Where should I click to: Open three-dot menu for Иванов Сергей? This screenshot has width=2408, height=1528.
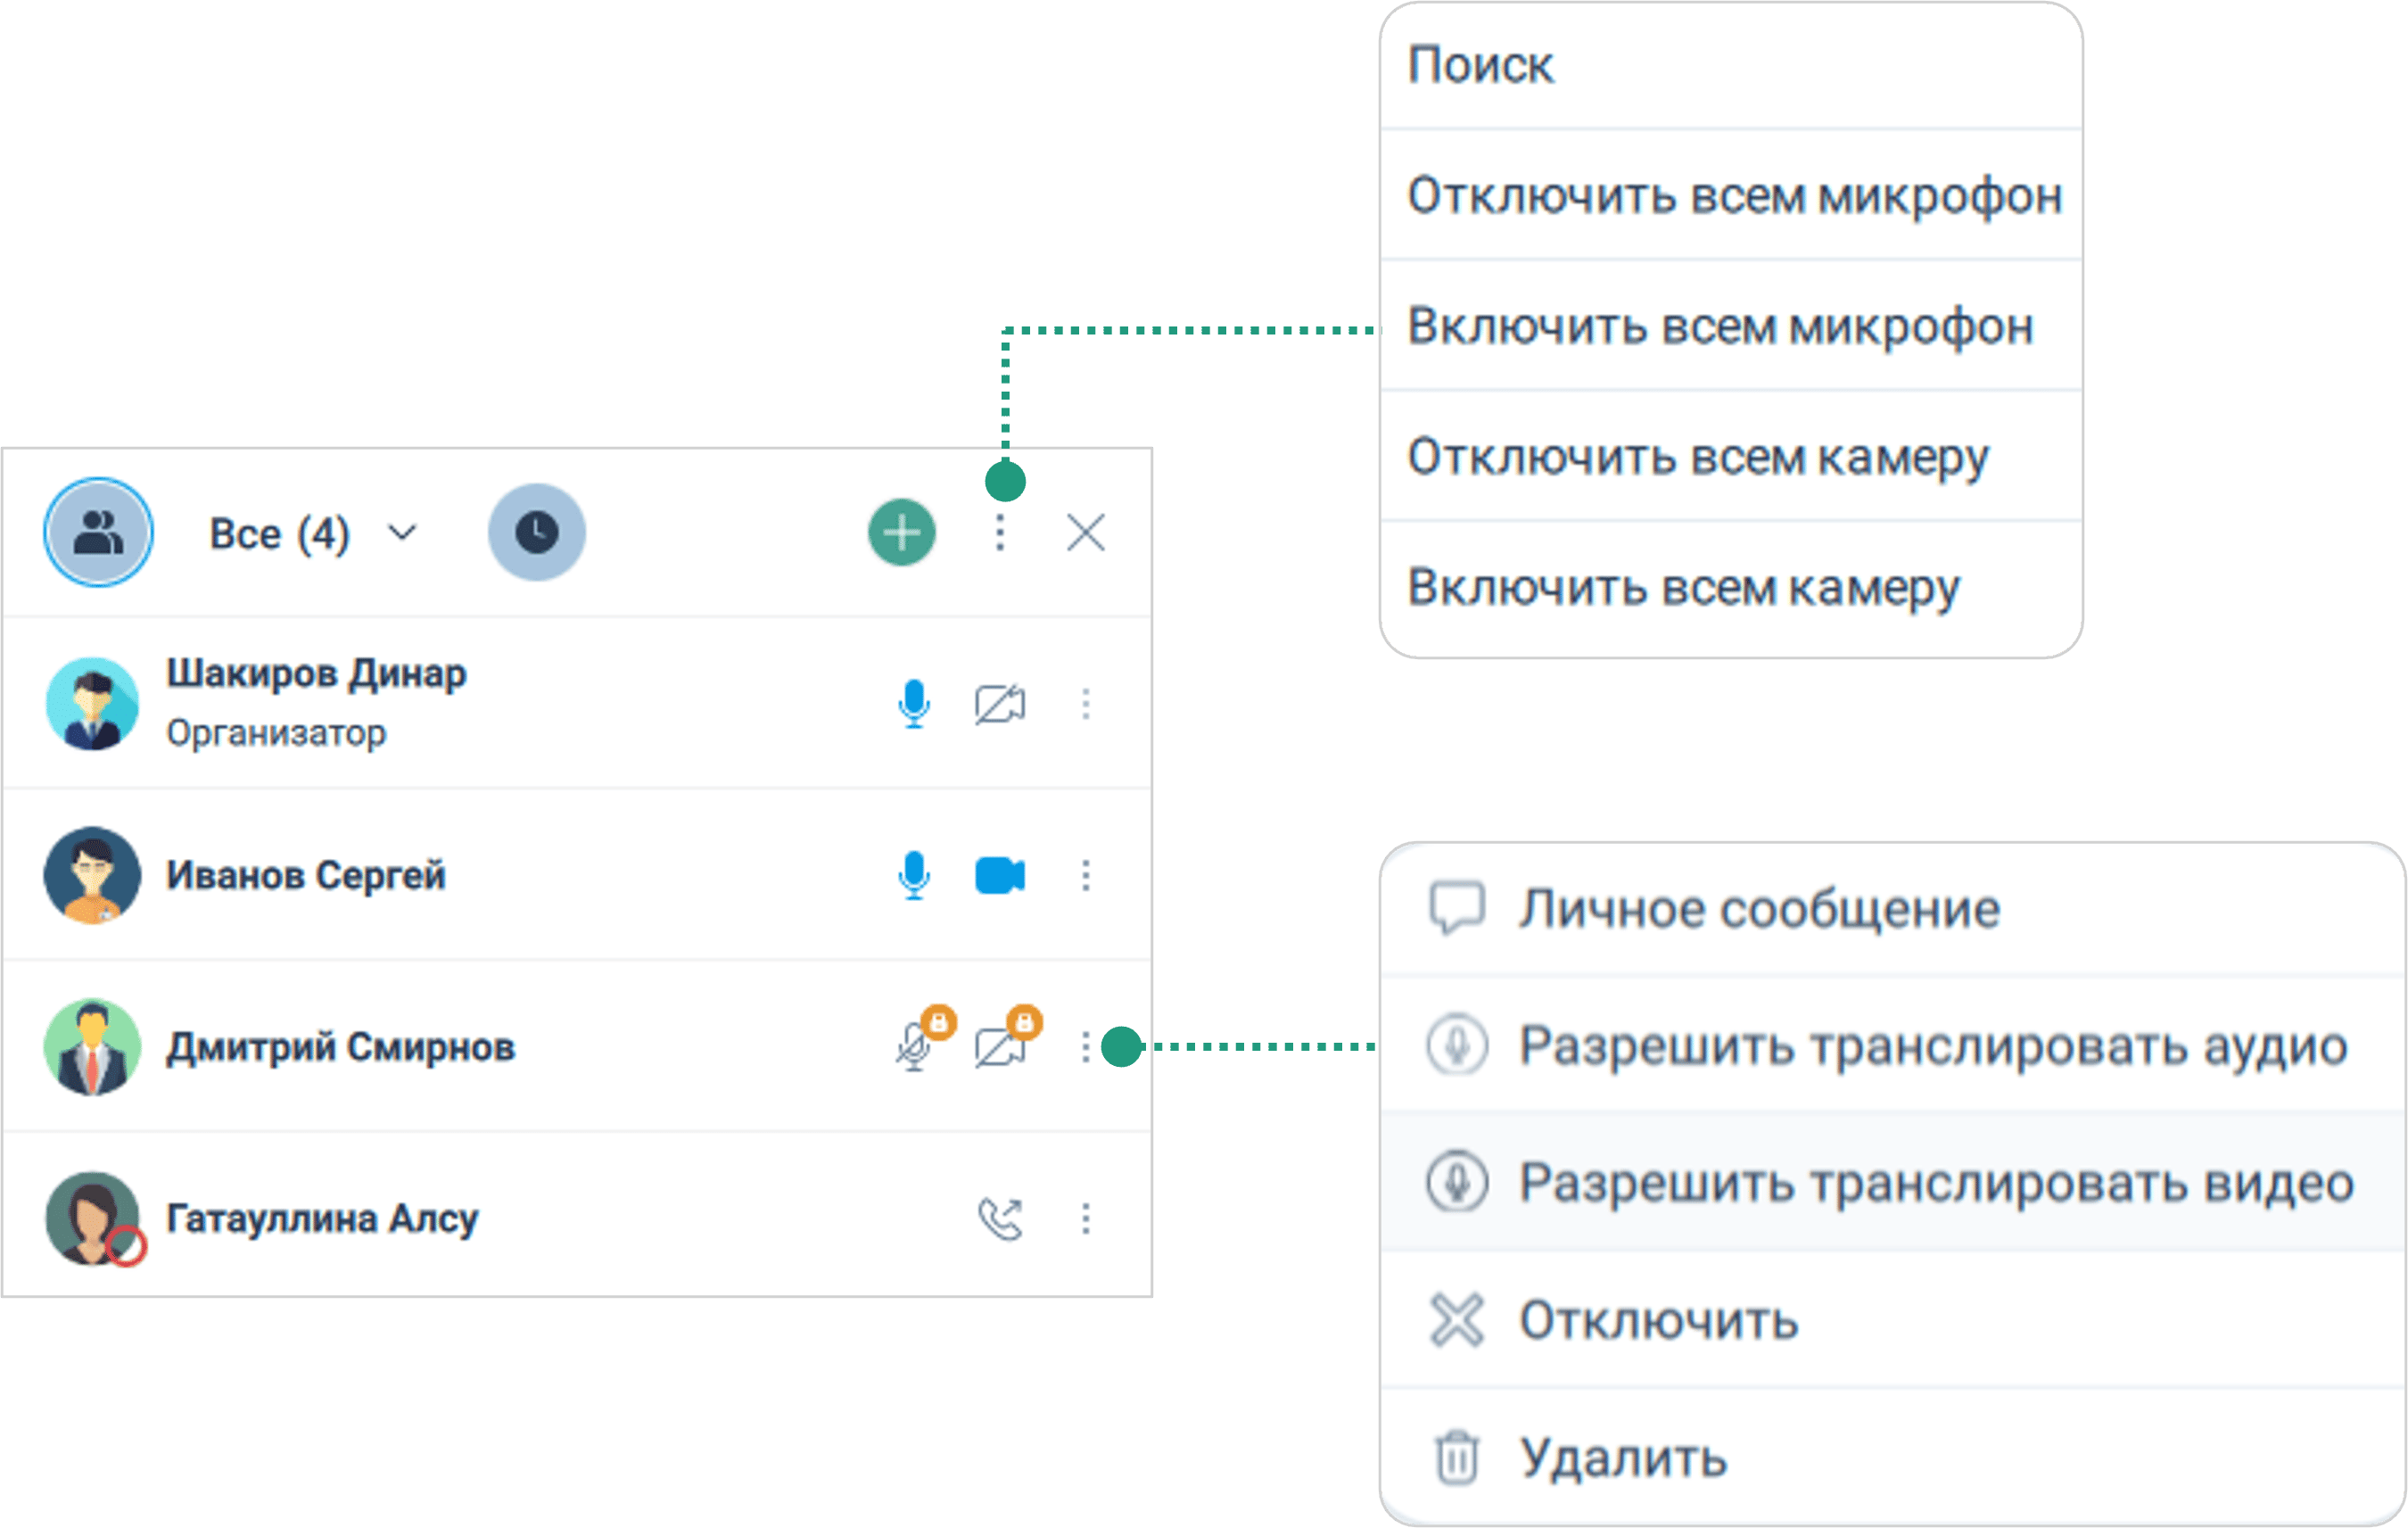1085,875
